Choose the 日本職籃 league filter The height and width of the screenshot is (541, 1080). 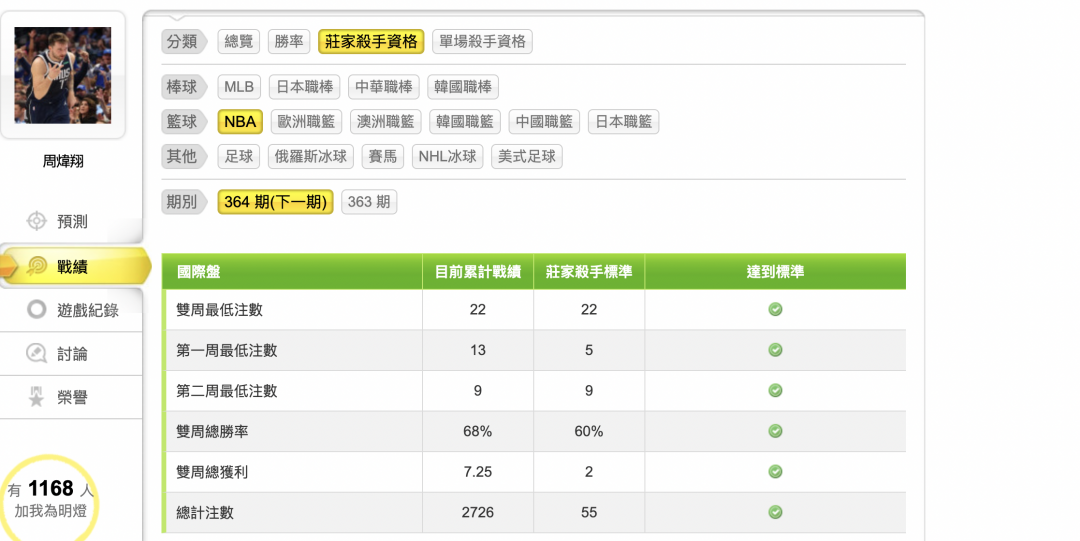click(x=623, y=122)
